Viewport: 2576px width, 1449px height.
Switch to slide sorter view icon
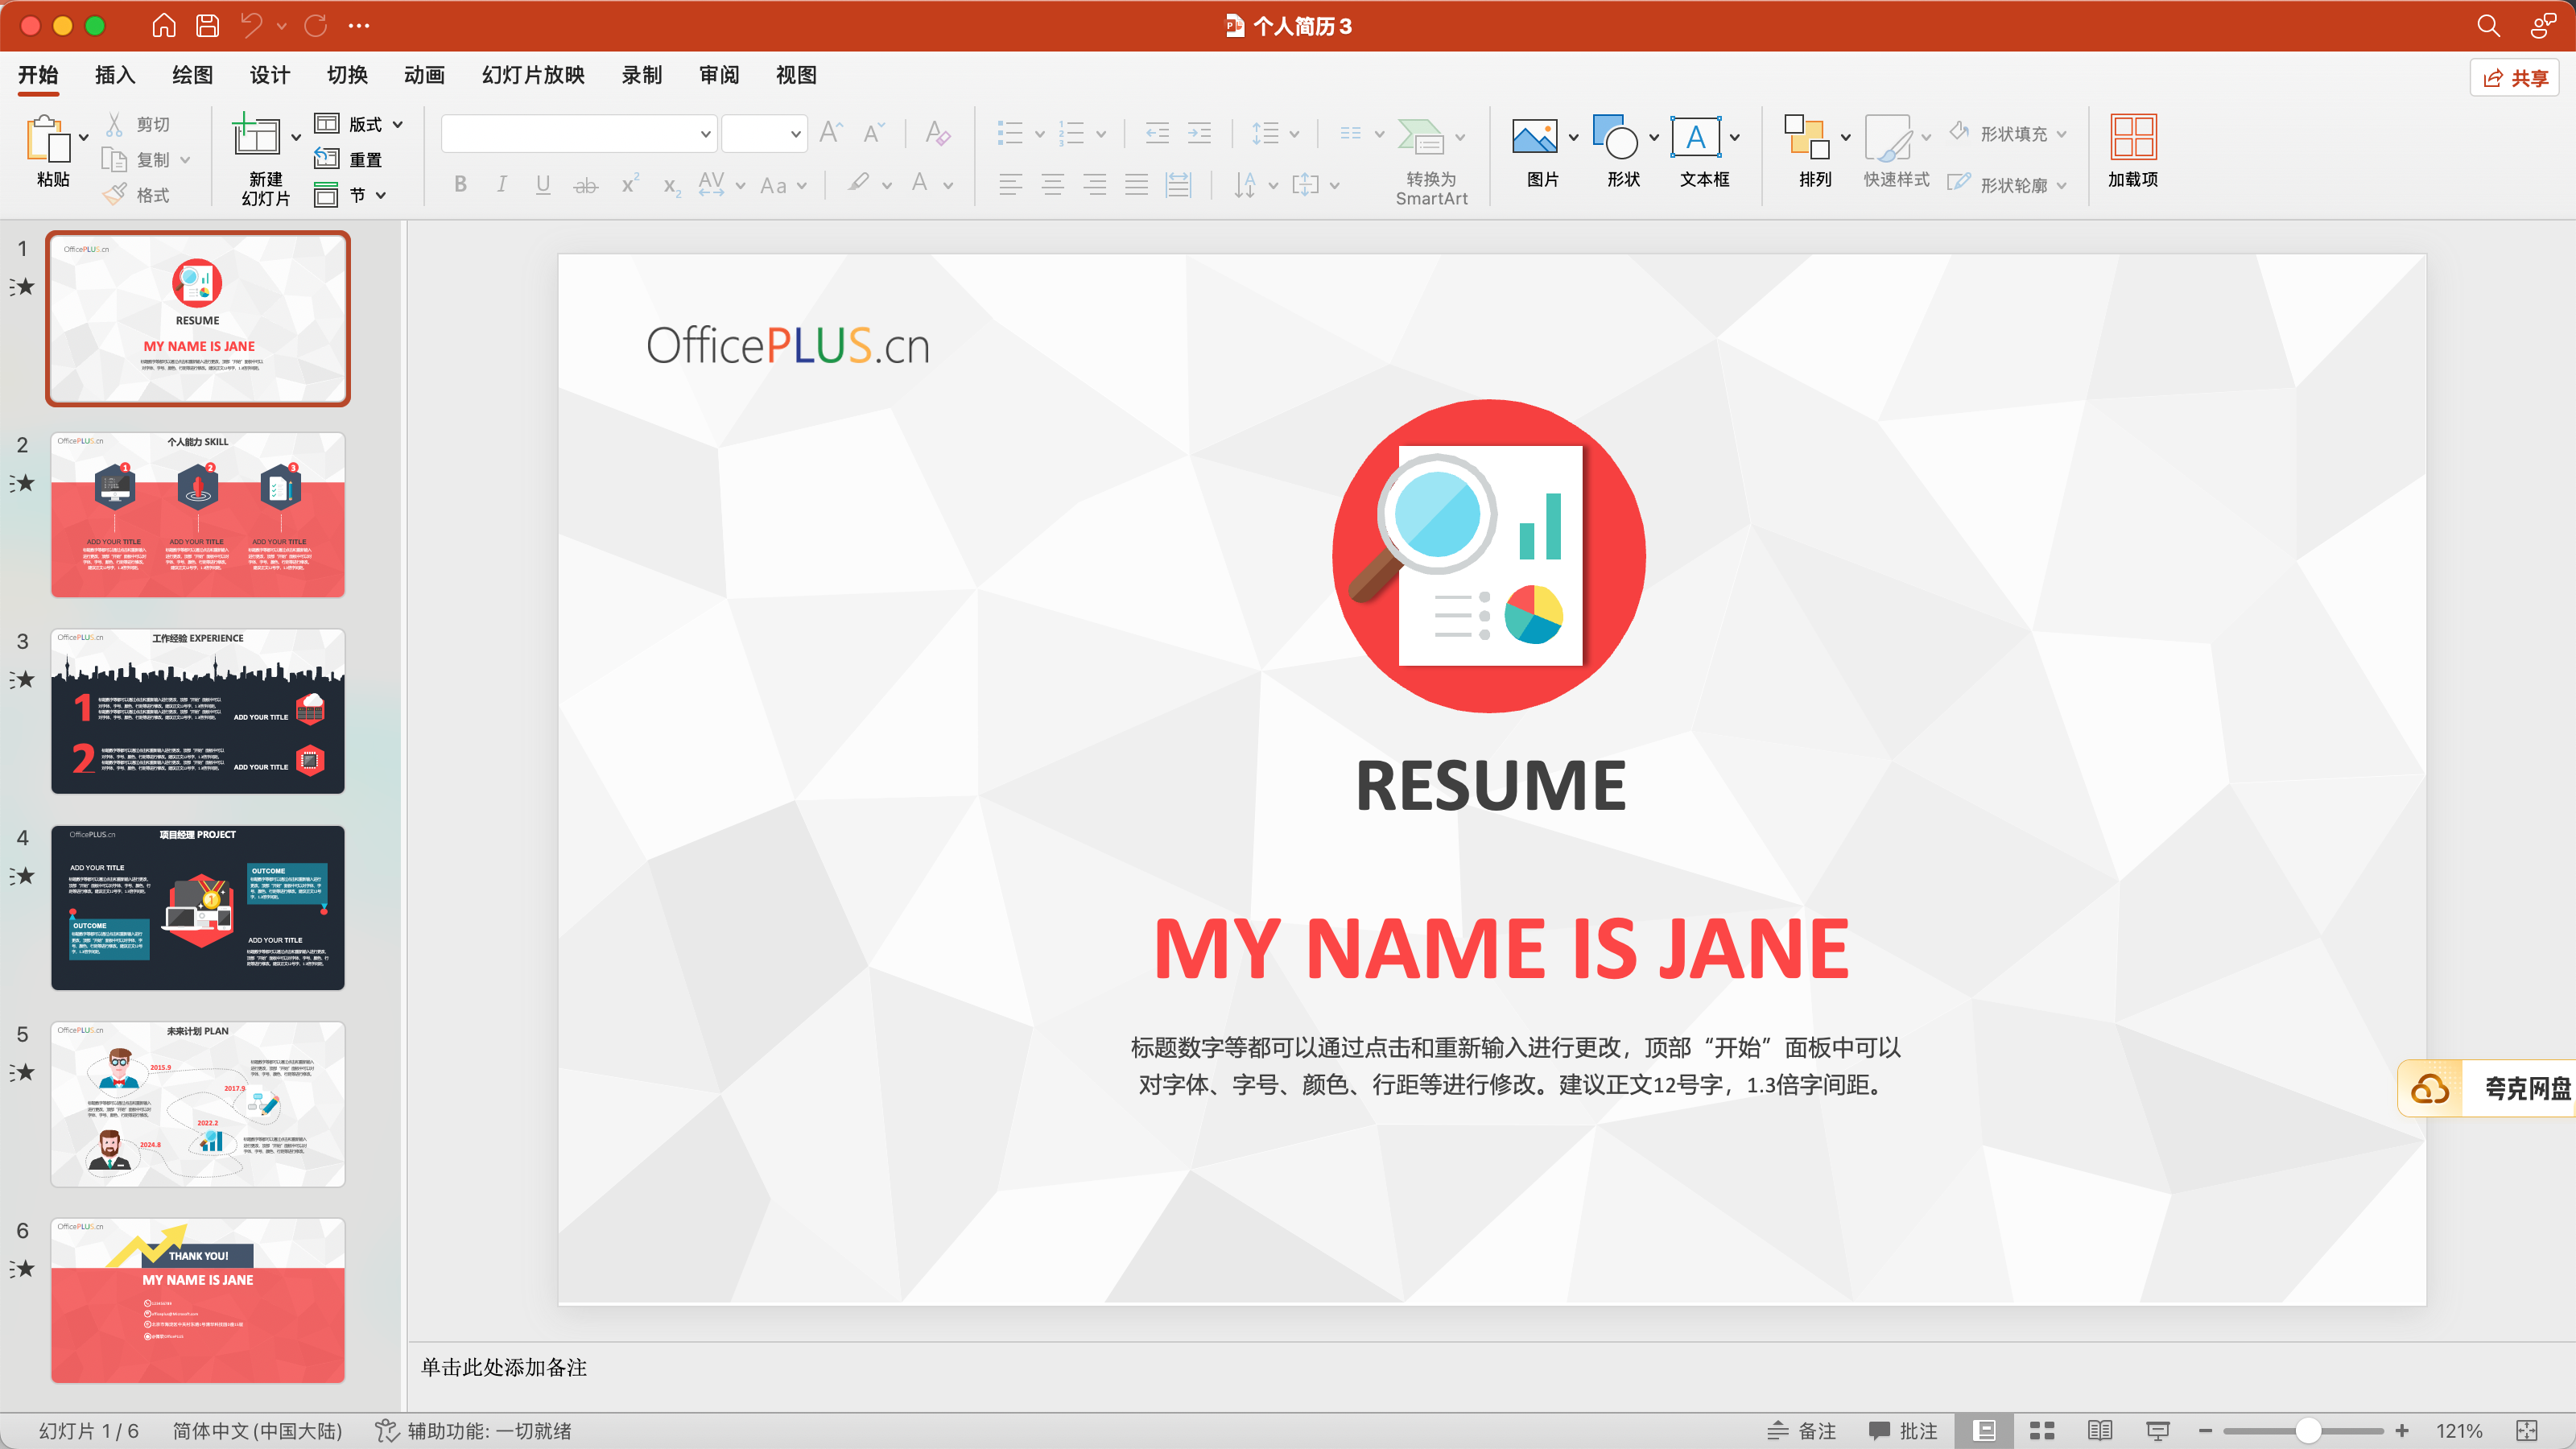coord(2041,1431)
